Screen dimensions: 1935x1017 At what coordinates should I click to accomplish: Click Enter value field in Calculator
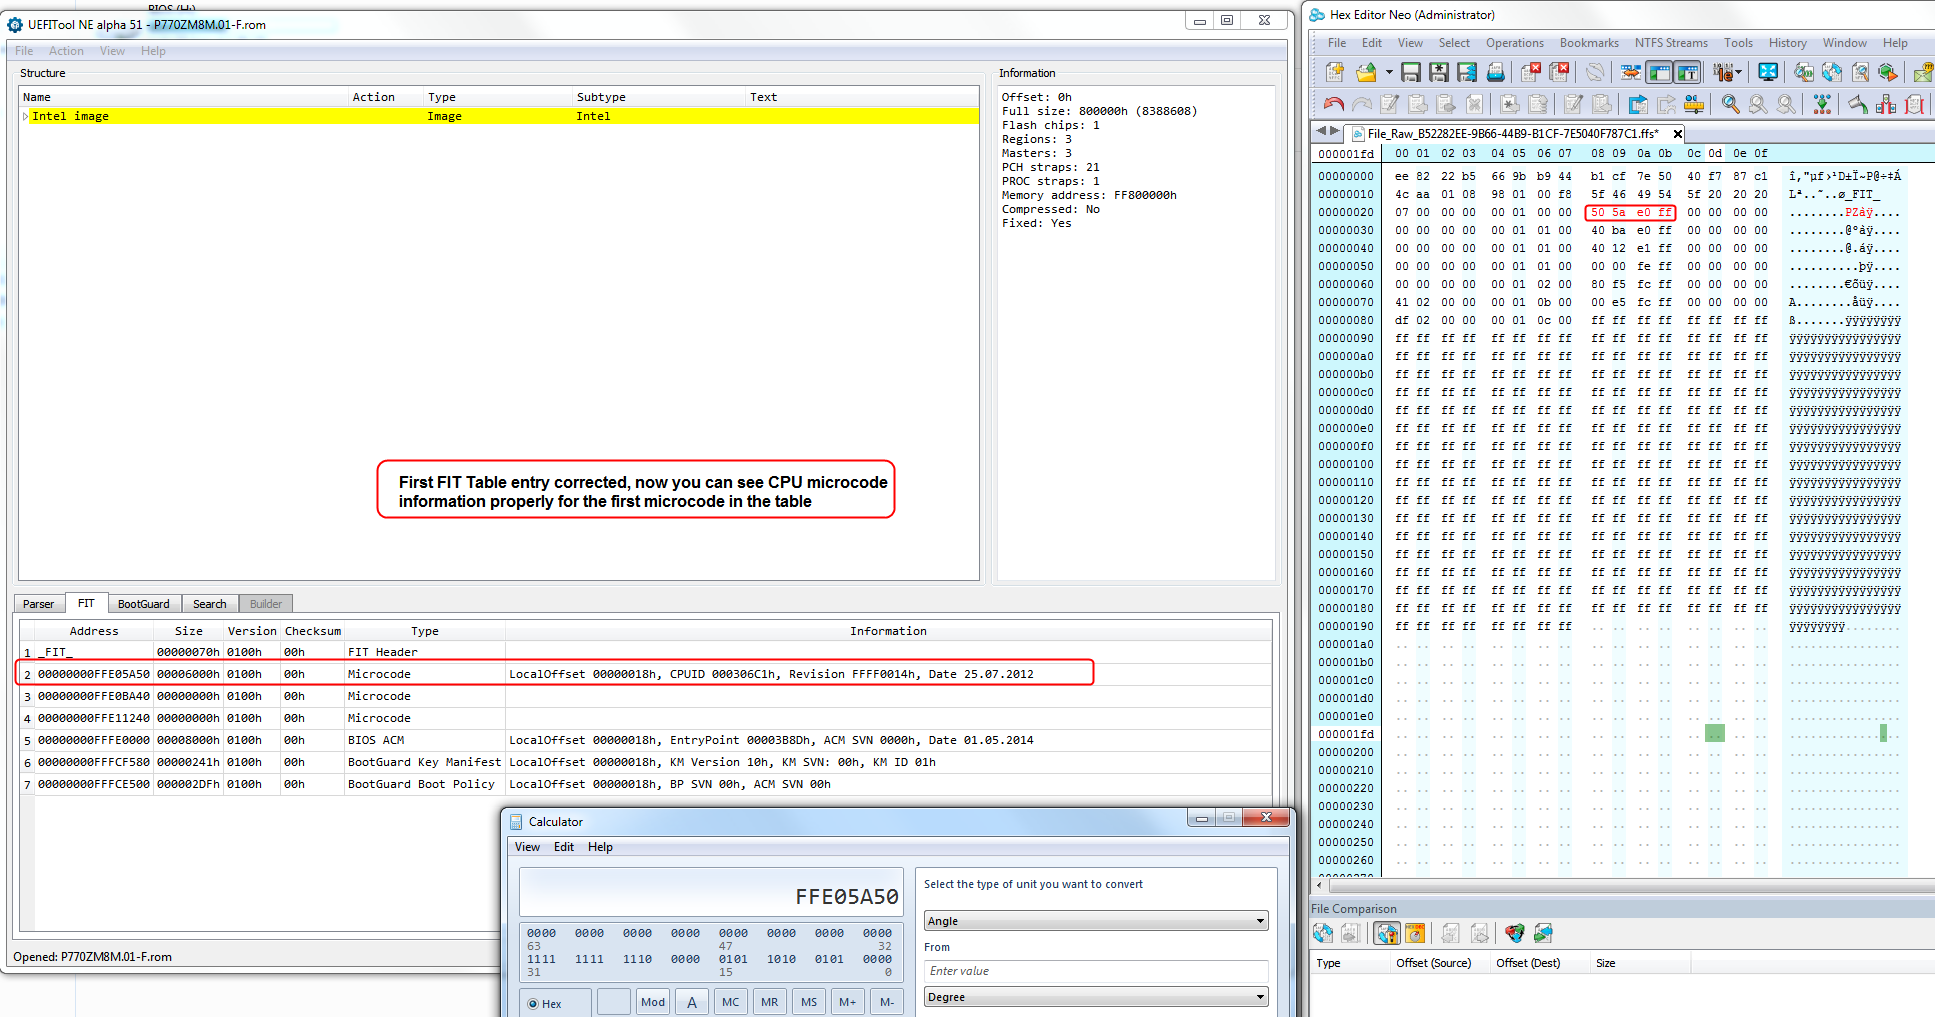(x=1096, y=971)
